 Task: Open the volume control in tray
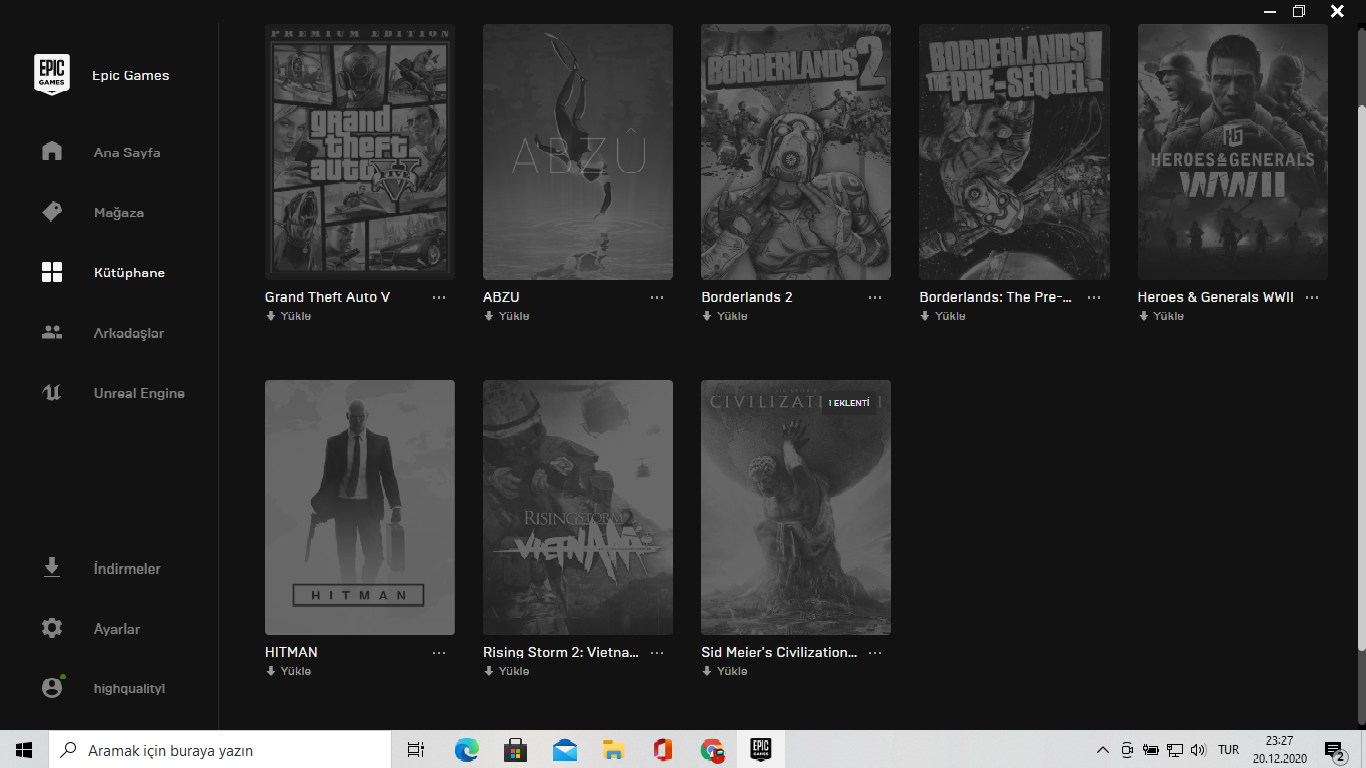click(x=1199, y=750)
